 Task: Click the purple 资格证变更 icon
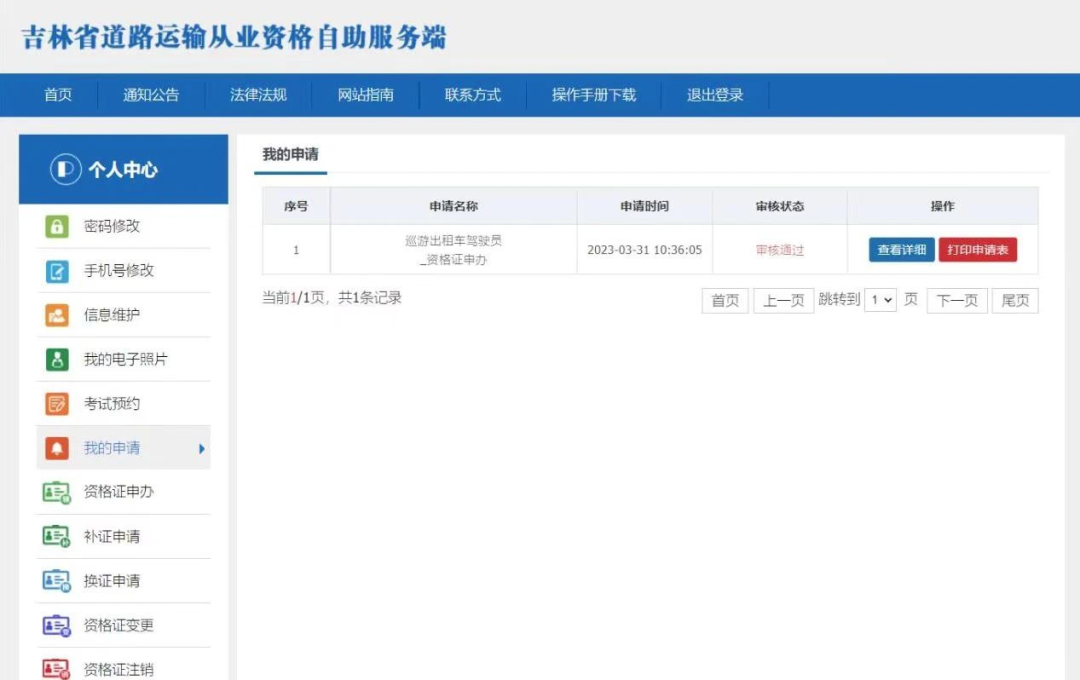(57, 626)
